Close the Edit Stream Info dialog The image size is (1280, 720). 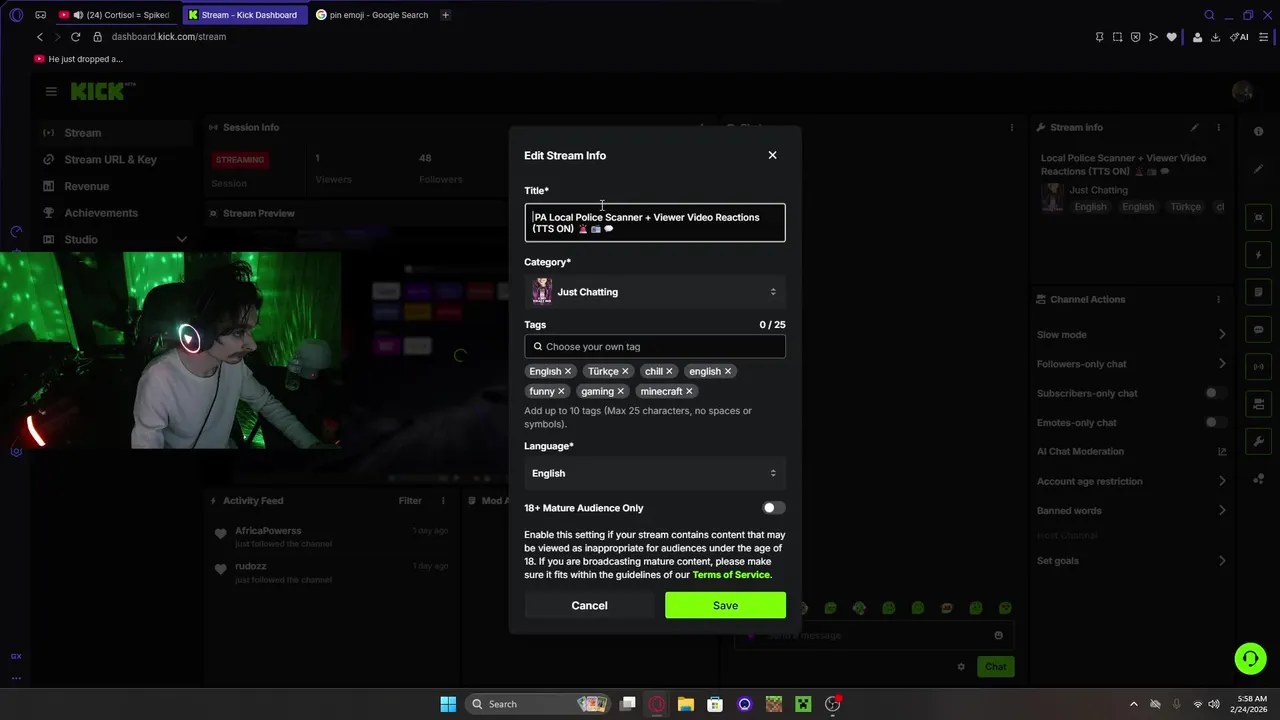[772, 155]
